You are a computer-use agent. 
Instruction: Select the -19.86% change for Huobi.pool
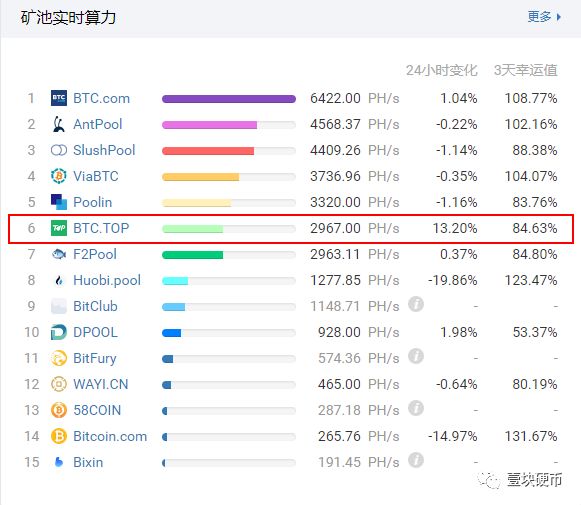point(452,280)
